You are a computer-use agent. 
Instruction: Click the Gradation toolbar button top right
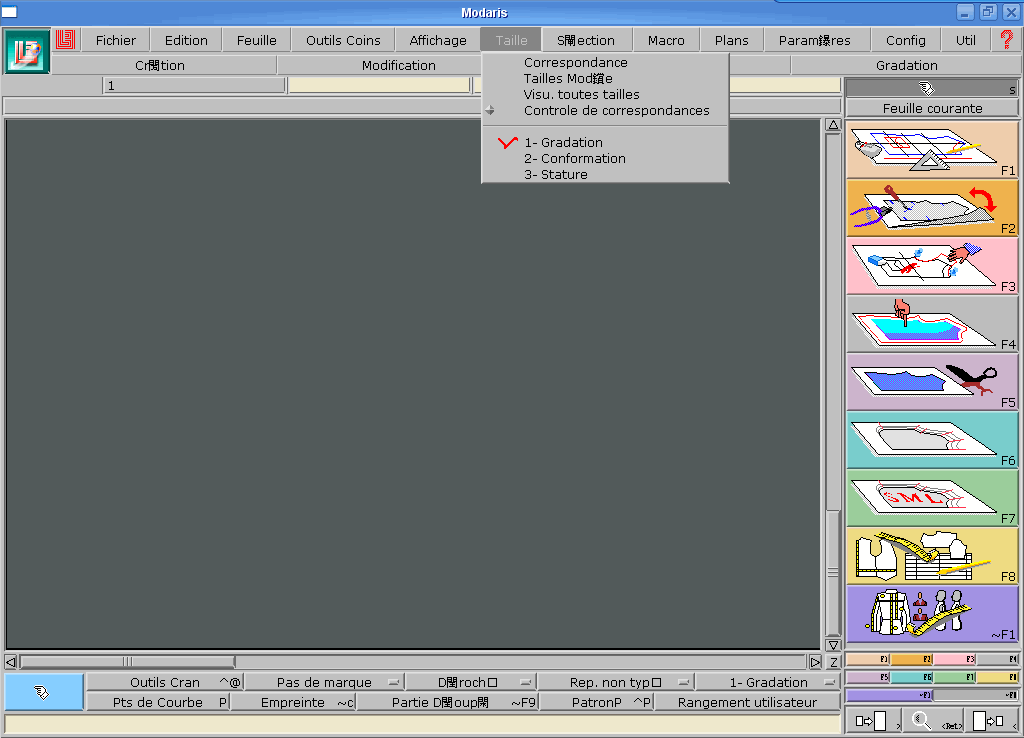(x=906, y=65)
